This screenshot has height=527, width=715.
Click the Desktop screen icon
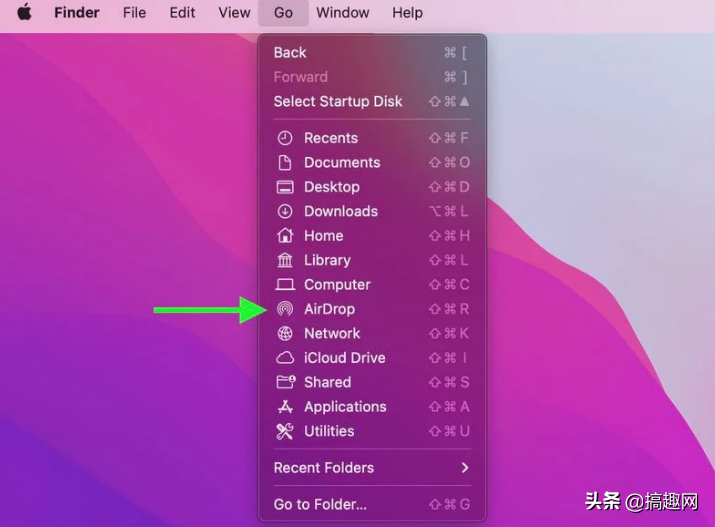pyautogui.click(x=285, y=187)
